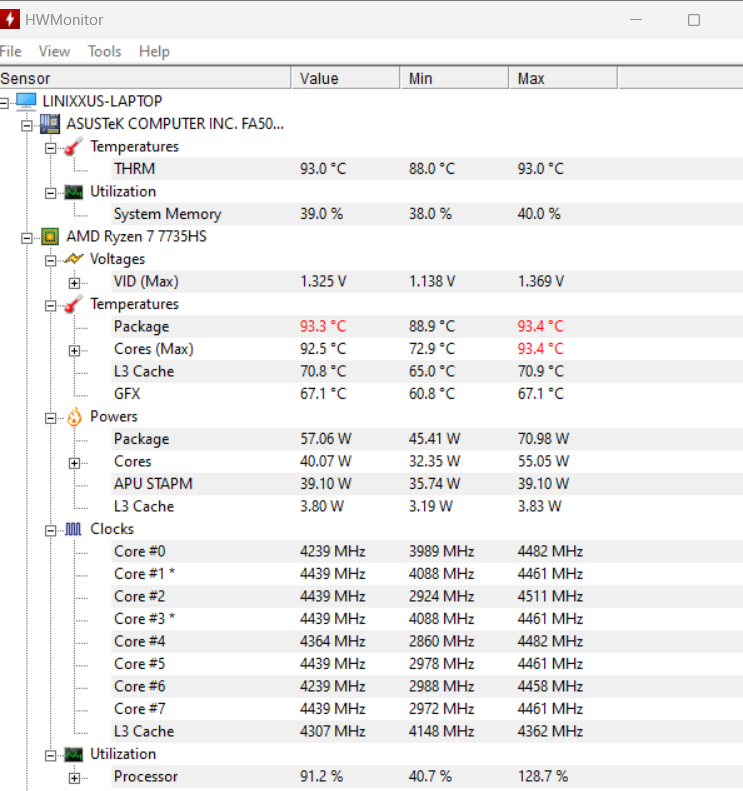Collapse Temperatures under AMD Ryzen
Image resolution: width=743 pixels, height=791 pixels.
pyautogui.click(x=50, y=306)
